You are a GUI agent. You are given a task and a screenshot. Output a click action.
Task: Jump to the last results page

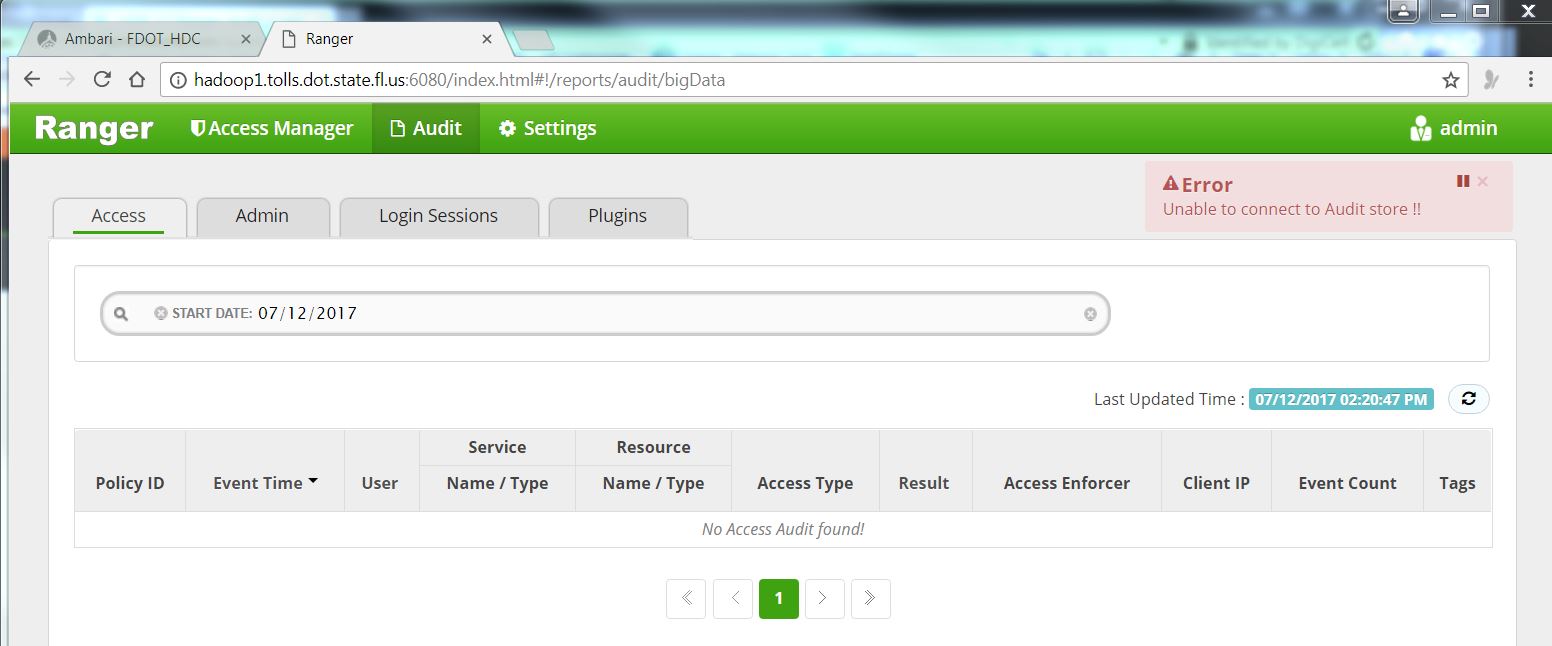[870, 598]
